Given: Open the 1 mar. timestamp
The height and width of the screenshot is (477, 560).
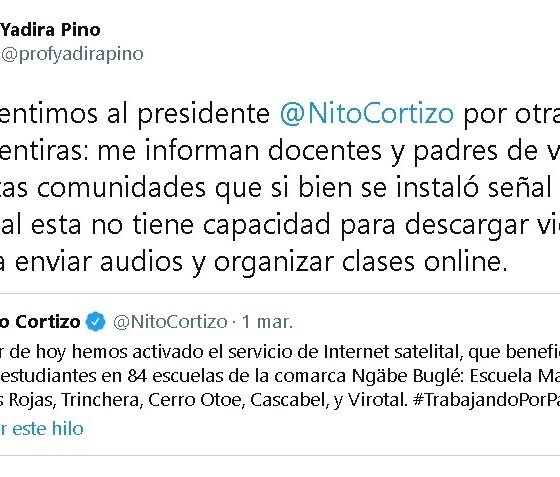Looking at the screenshot, I should (267, 322).
